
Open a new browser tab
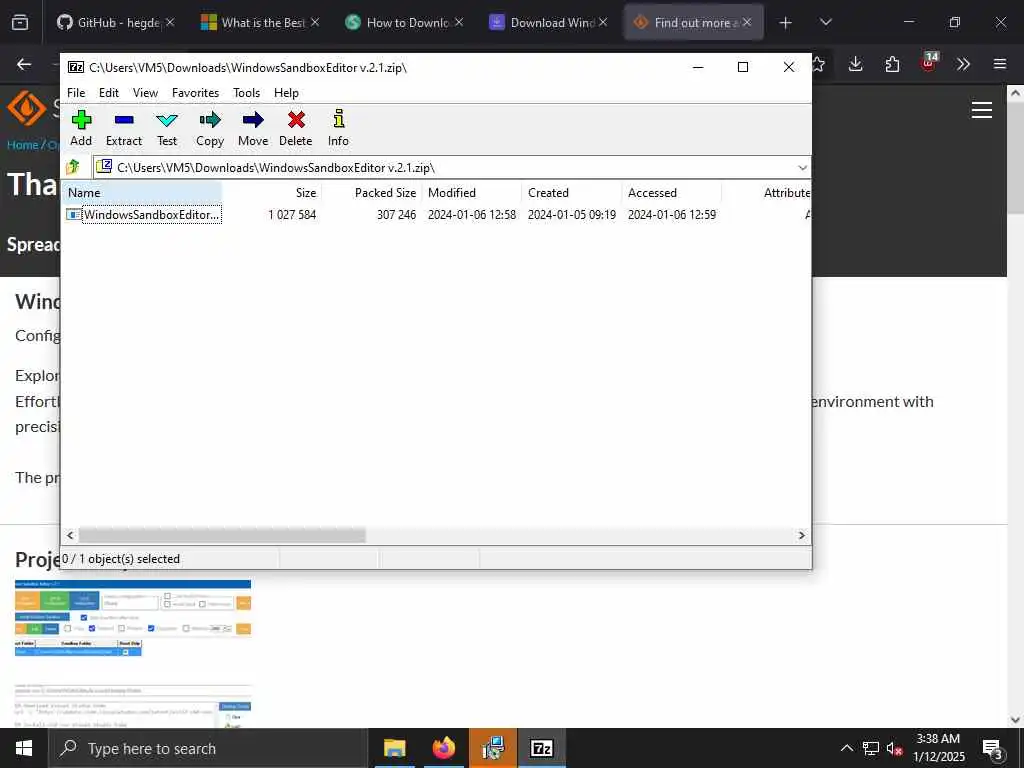(786, 23)
